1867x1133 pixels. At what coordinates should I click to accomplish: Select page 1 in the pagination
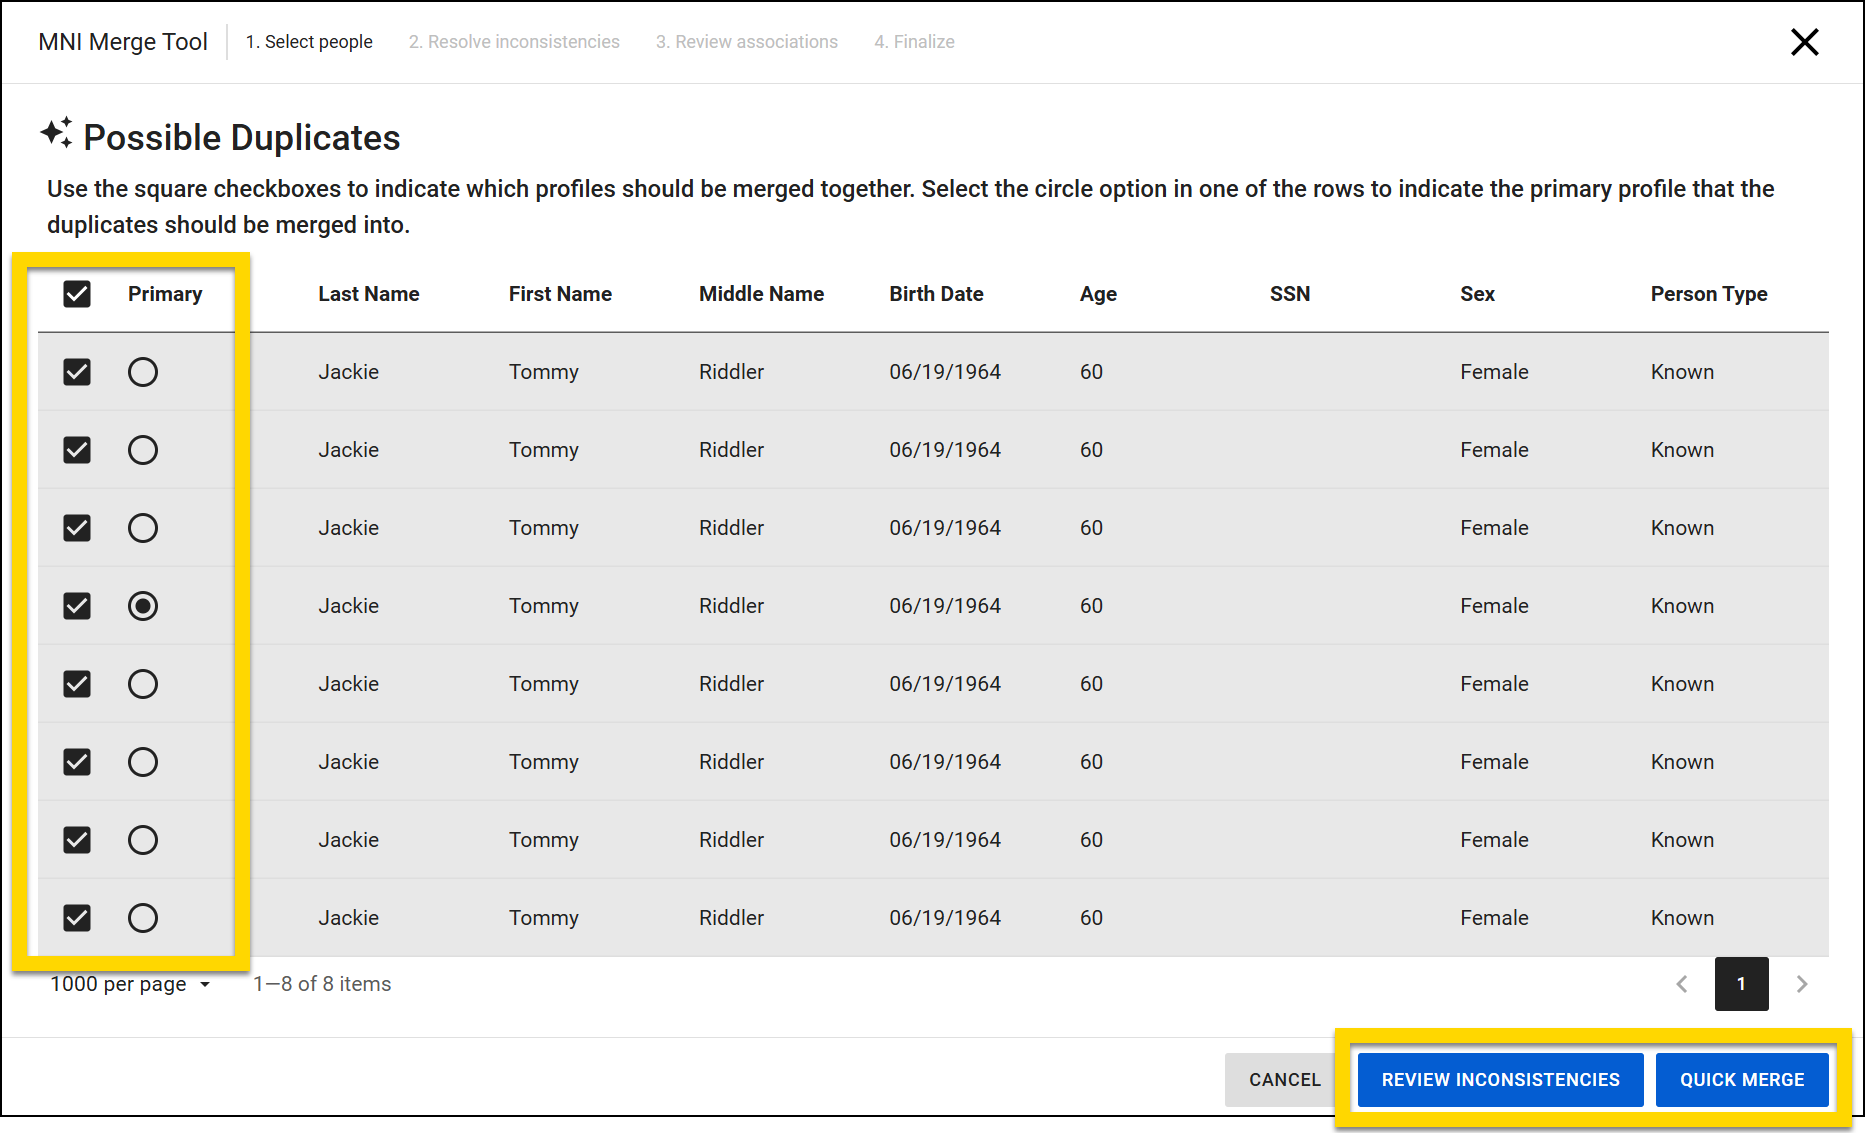coord(1742,984)
